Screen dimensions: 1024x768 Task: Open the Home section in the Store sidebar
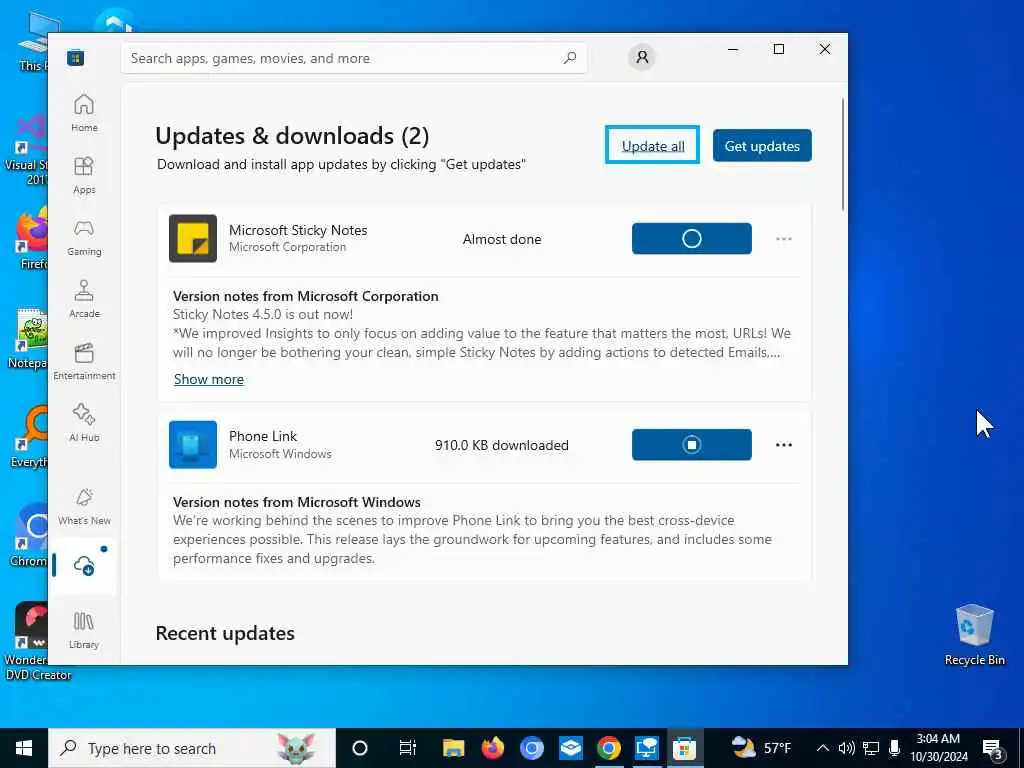[84, 113]
